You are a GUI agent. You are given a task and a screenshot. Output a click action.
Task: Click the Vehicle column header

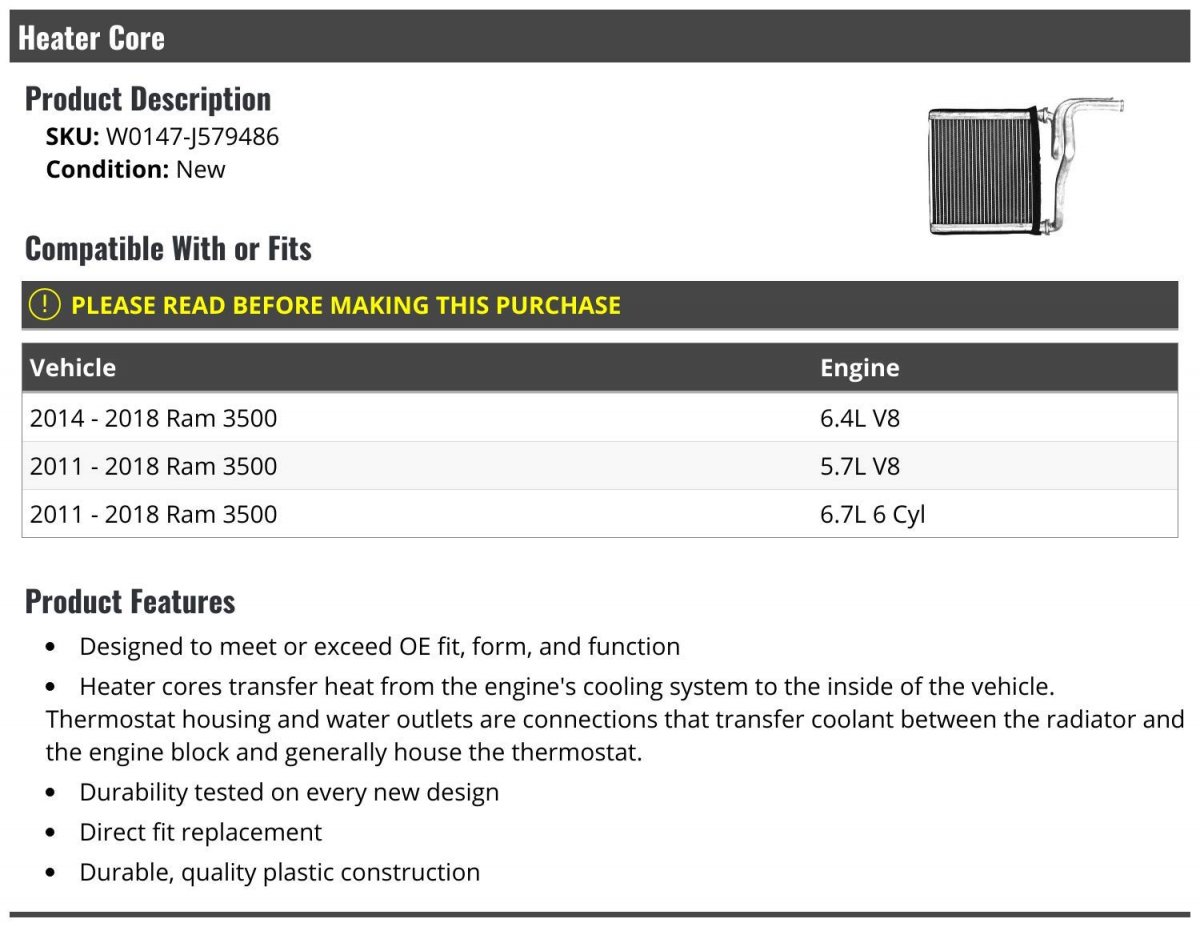tap(73, 368)
